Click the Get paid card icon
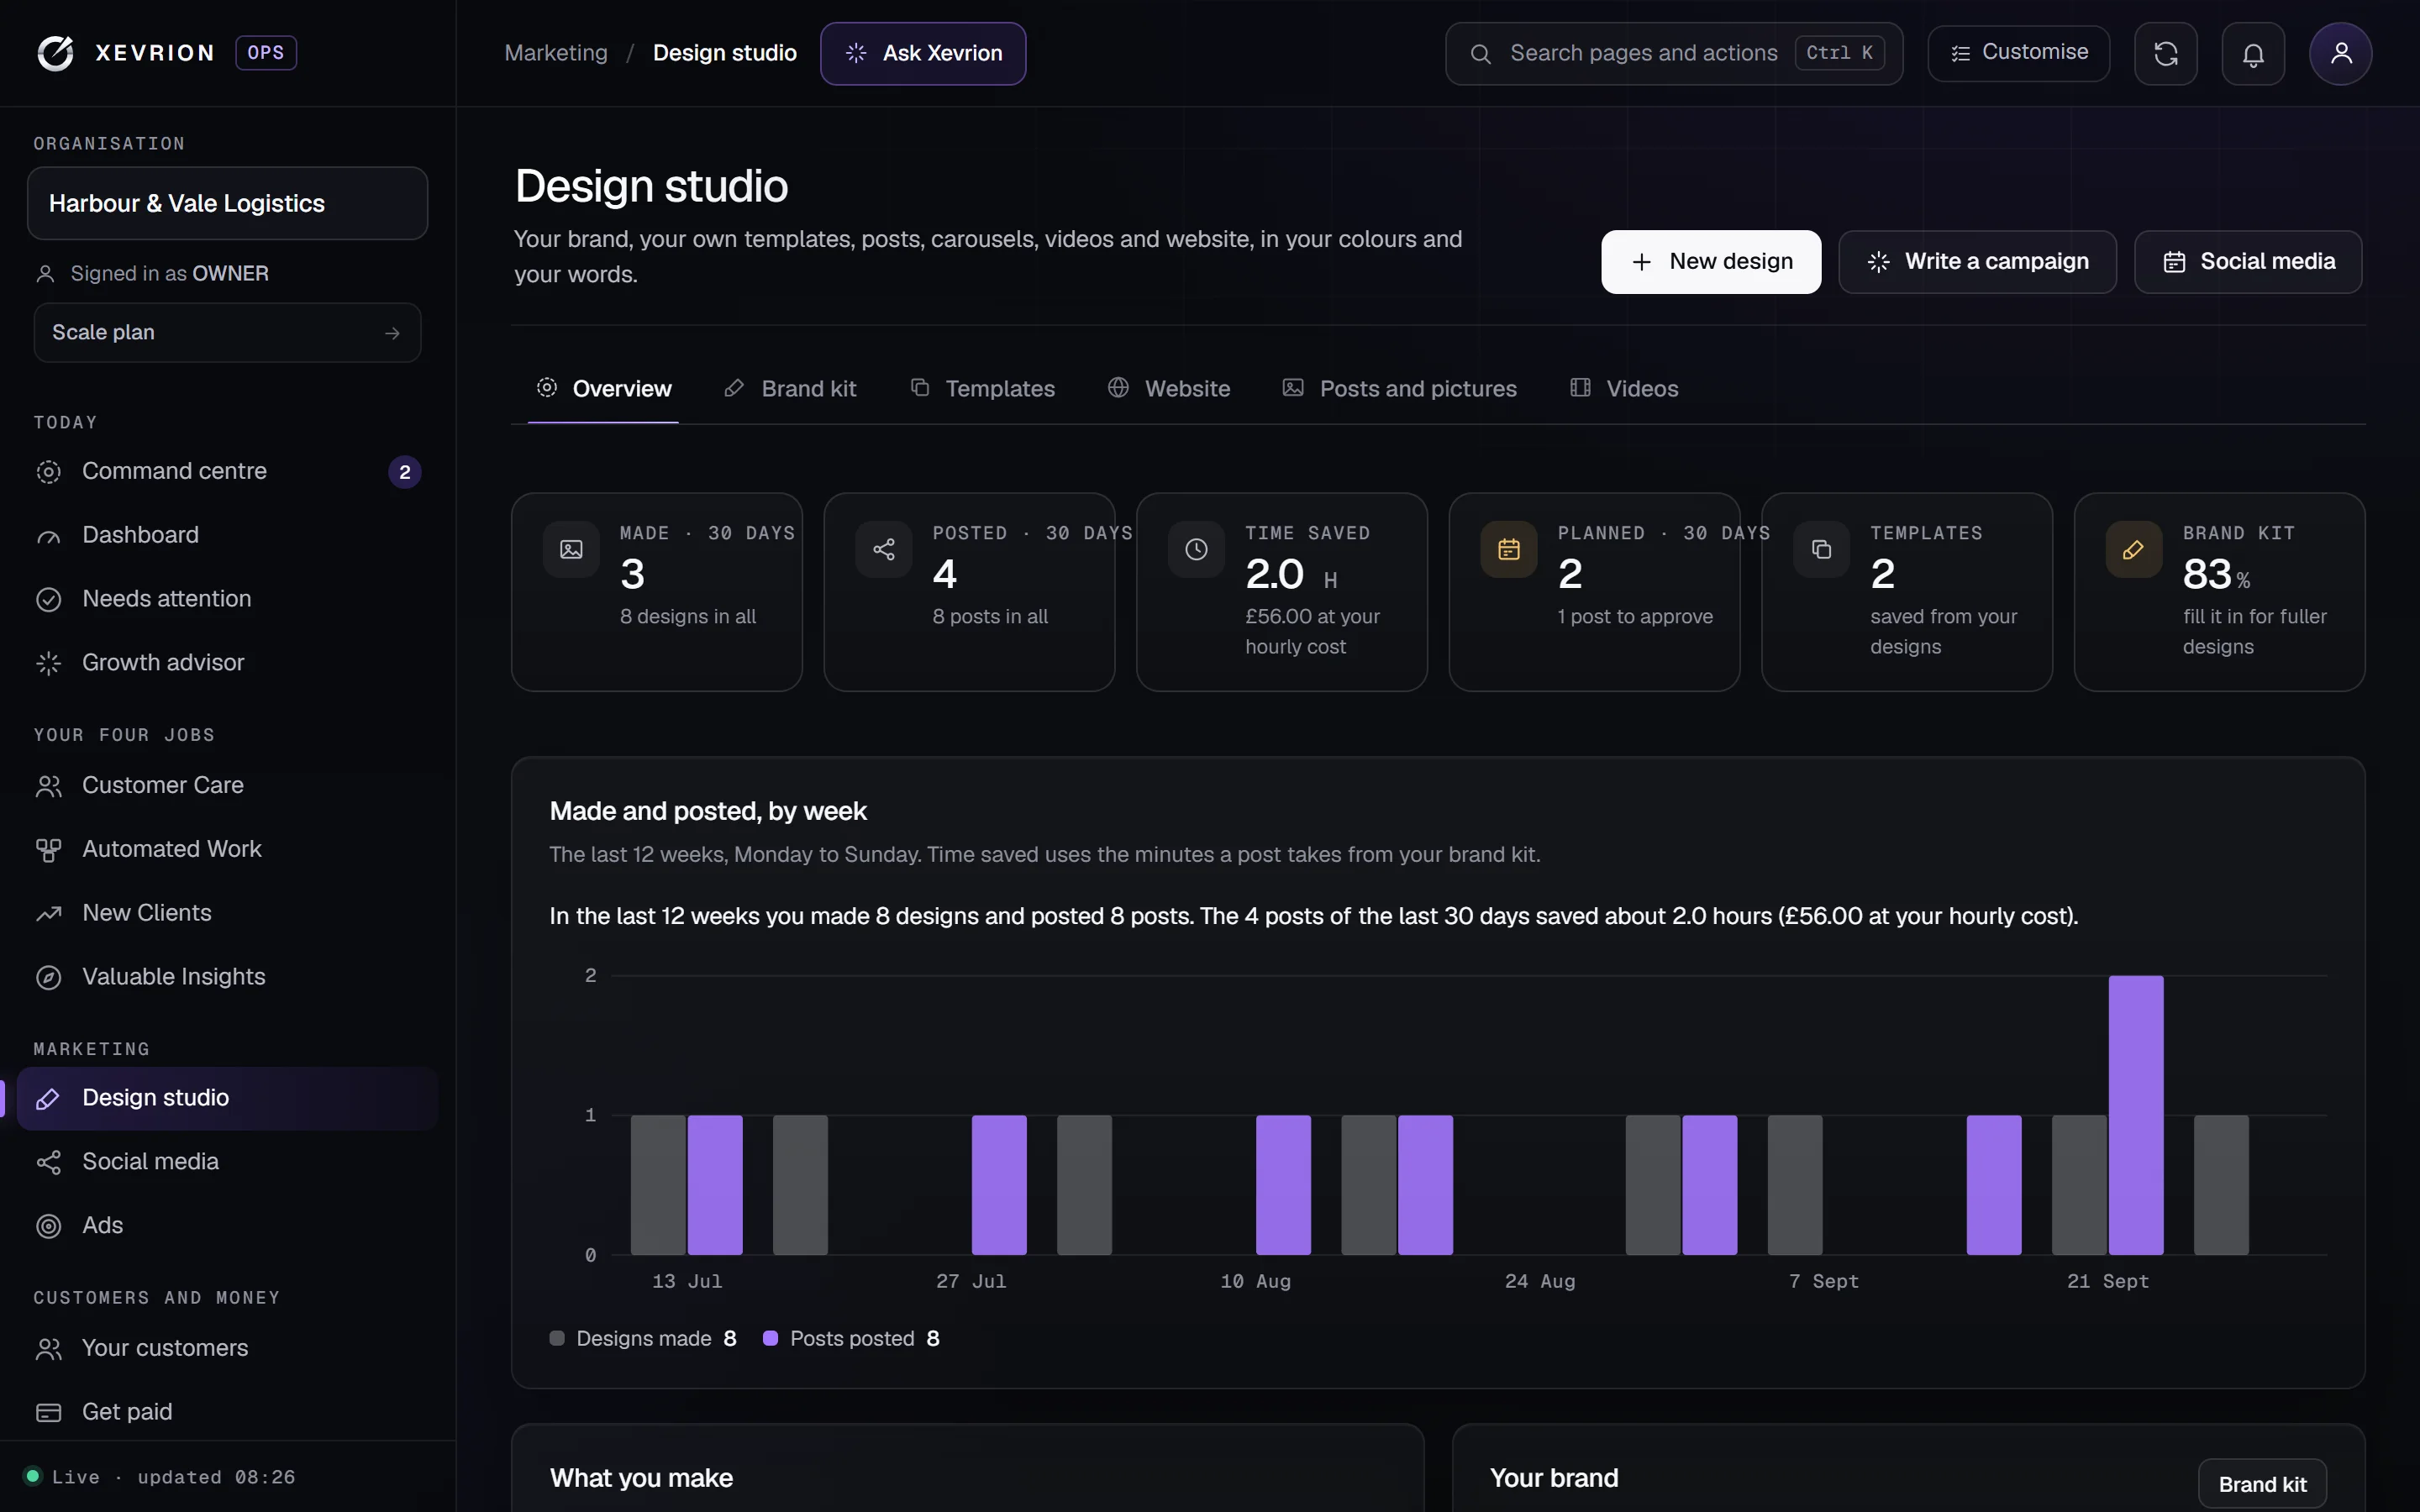 point(48,1413)
